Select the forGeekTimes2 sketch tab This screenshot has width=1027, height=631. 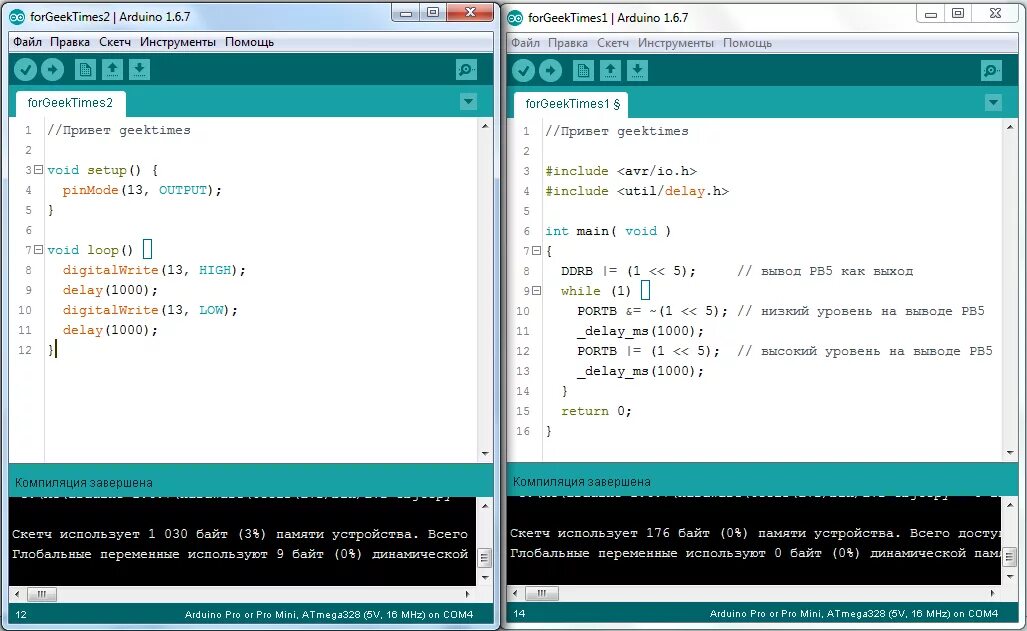[x=70, y=103]
